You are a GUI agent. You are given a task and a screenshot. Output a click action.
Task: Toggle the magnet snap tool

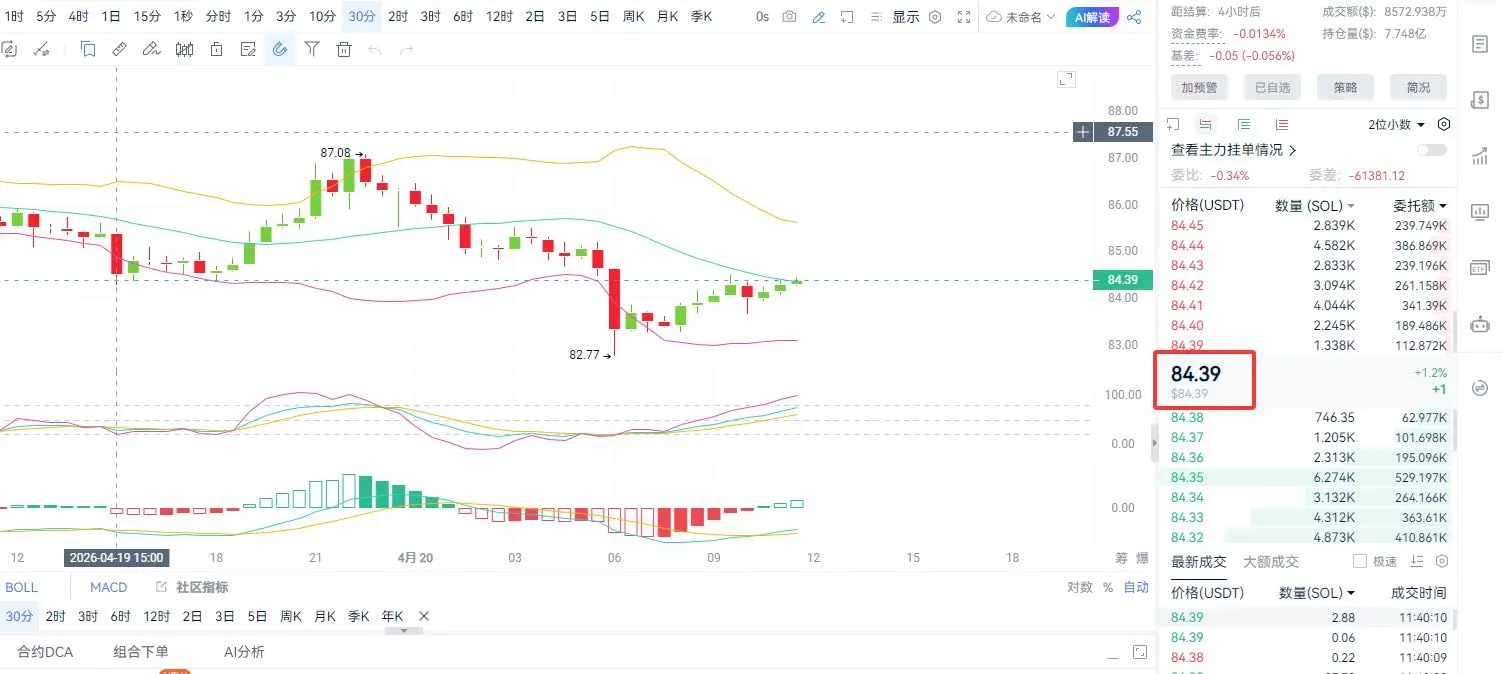point(280,49)
